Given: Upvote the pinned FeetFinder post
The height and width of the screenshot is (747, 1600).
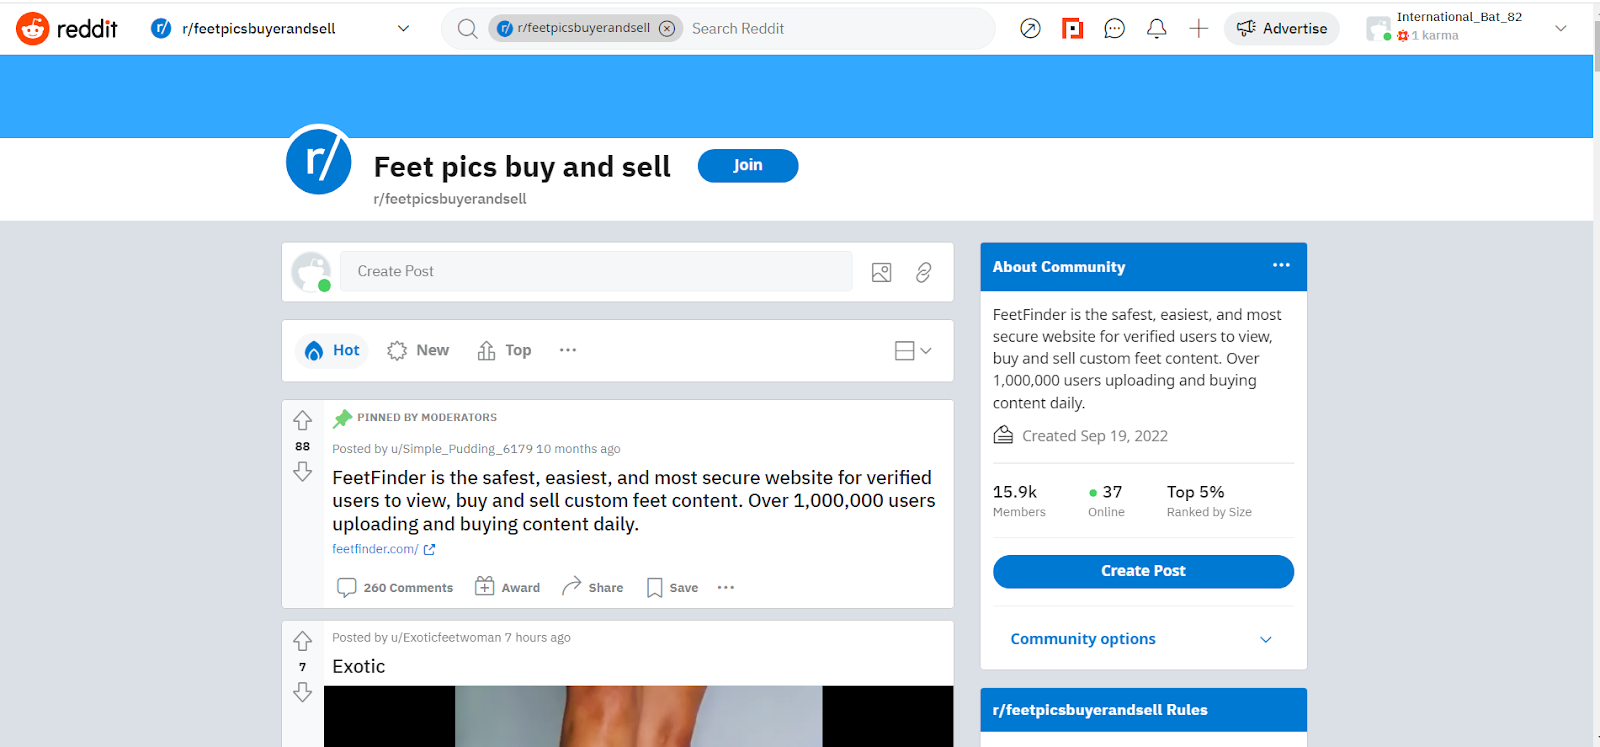Looking at the screenshot, I should point(303,421).
